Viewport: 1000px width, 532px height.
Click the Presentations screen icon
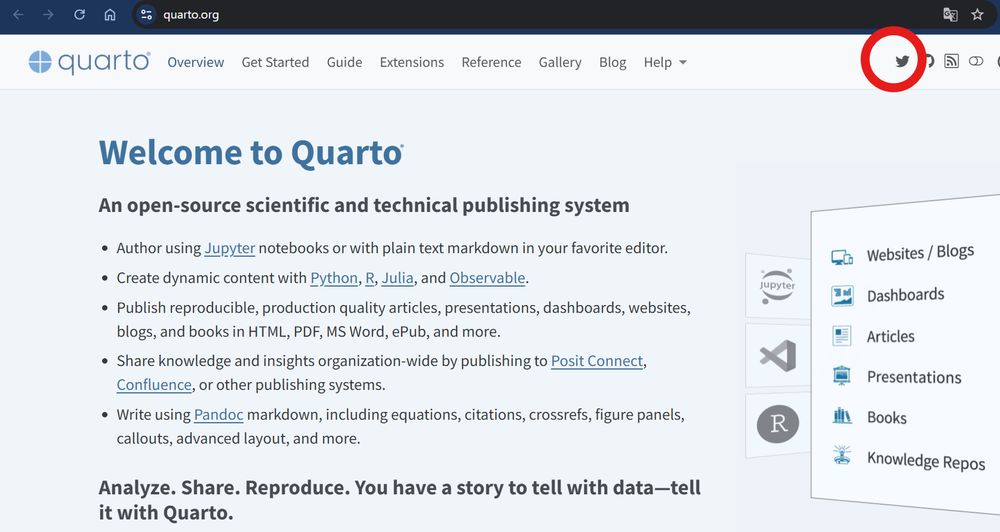click(842, 375)
